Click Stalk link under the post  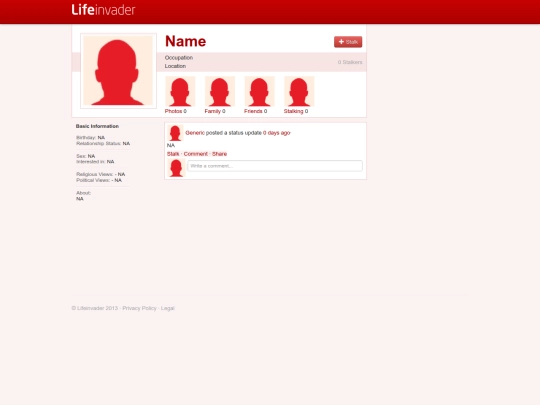pos(173,154)
